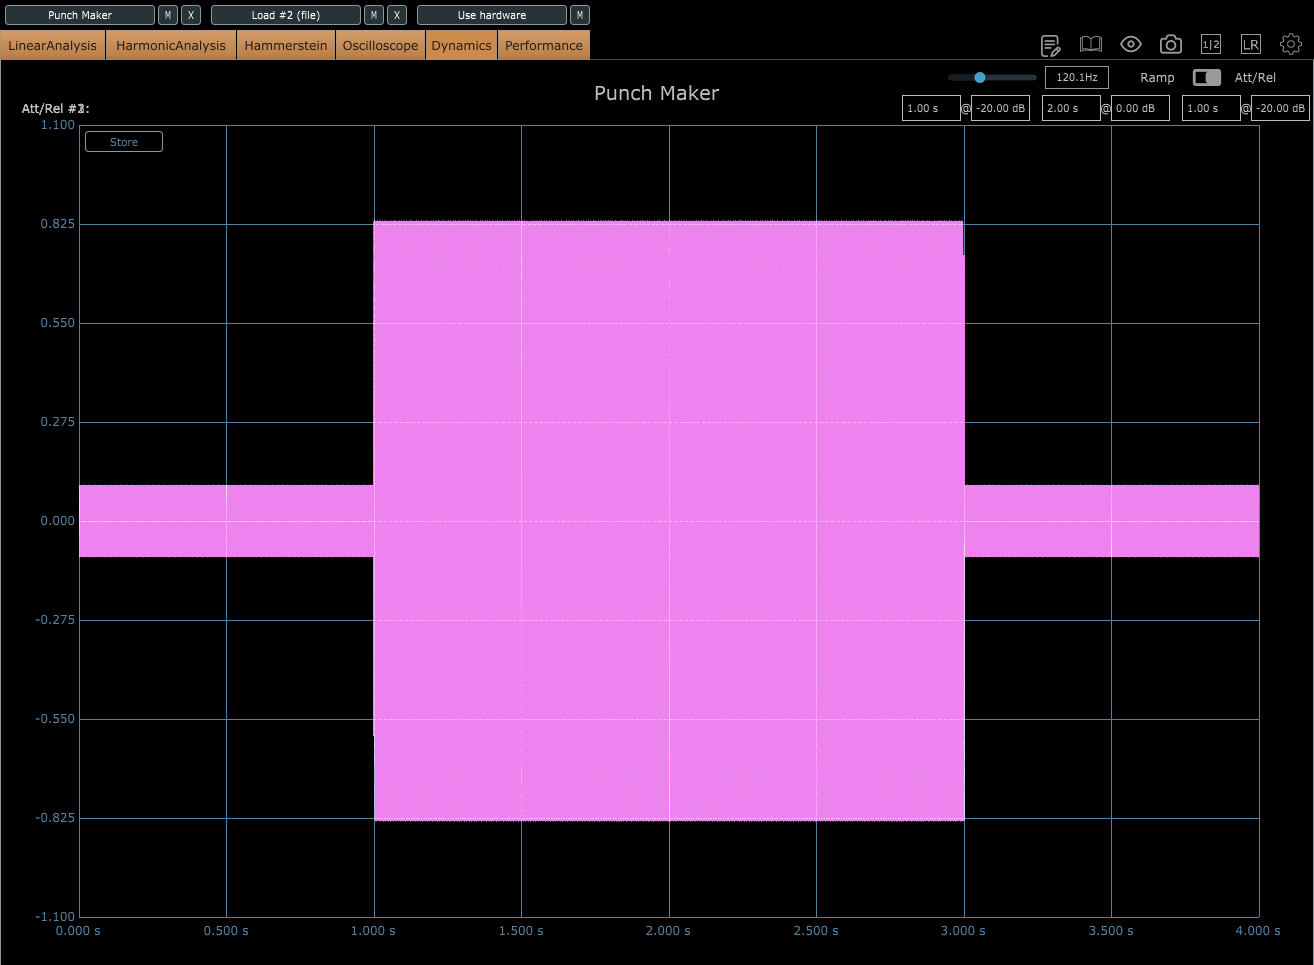Switch to the HarmonicAnalysis tab

tap(171, 45)
